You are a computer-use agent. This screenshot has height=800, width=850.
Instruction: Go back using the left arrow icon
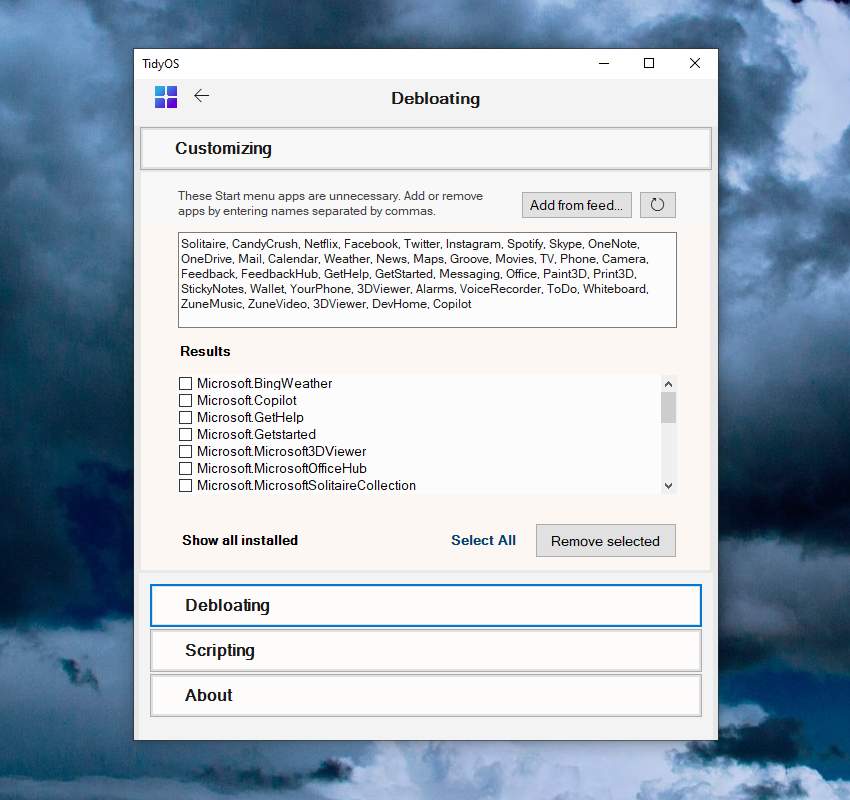point(201,96)
